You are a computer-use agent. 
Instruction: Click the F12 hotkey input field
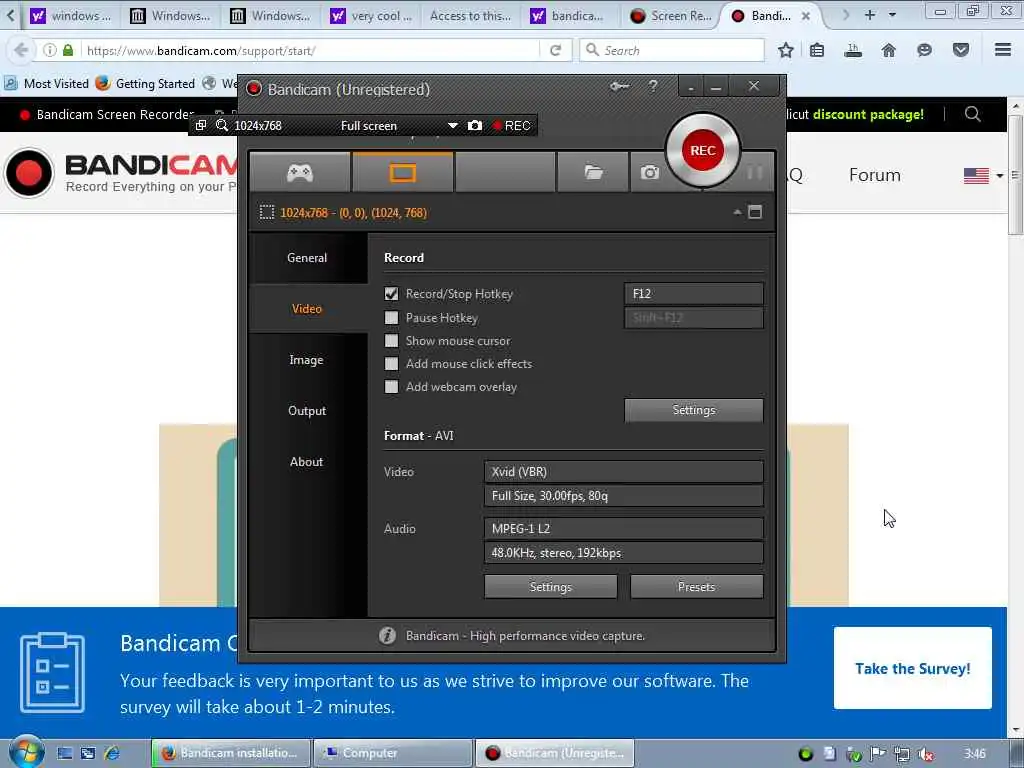pos(694,294)
